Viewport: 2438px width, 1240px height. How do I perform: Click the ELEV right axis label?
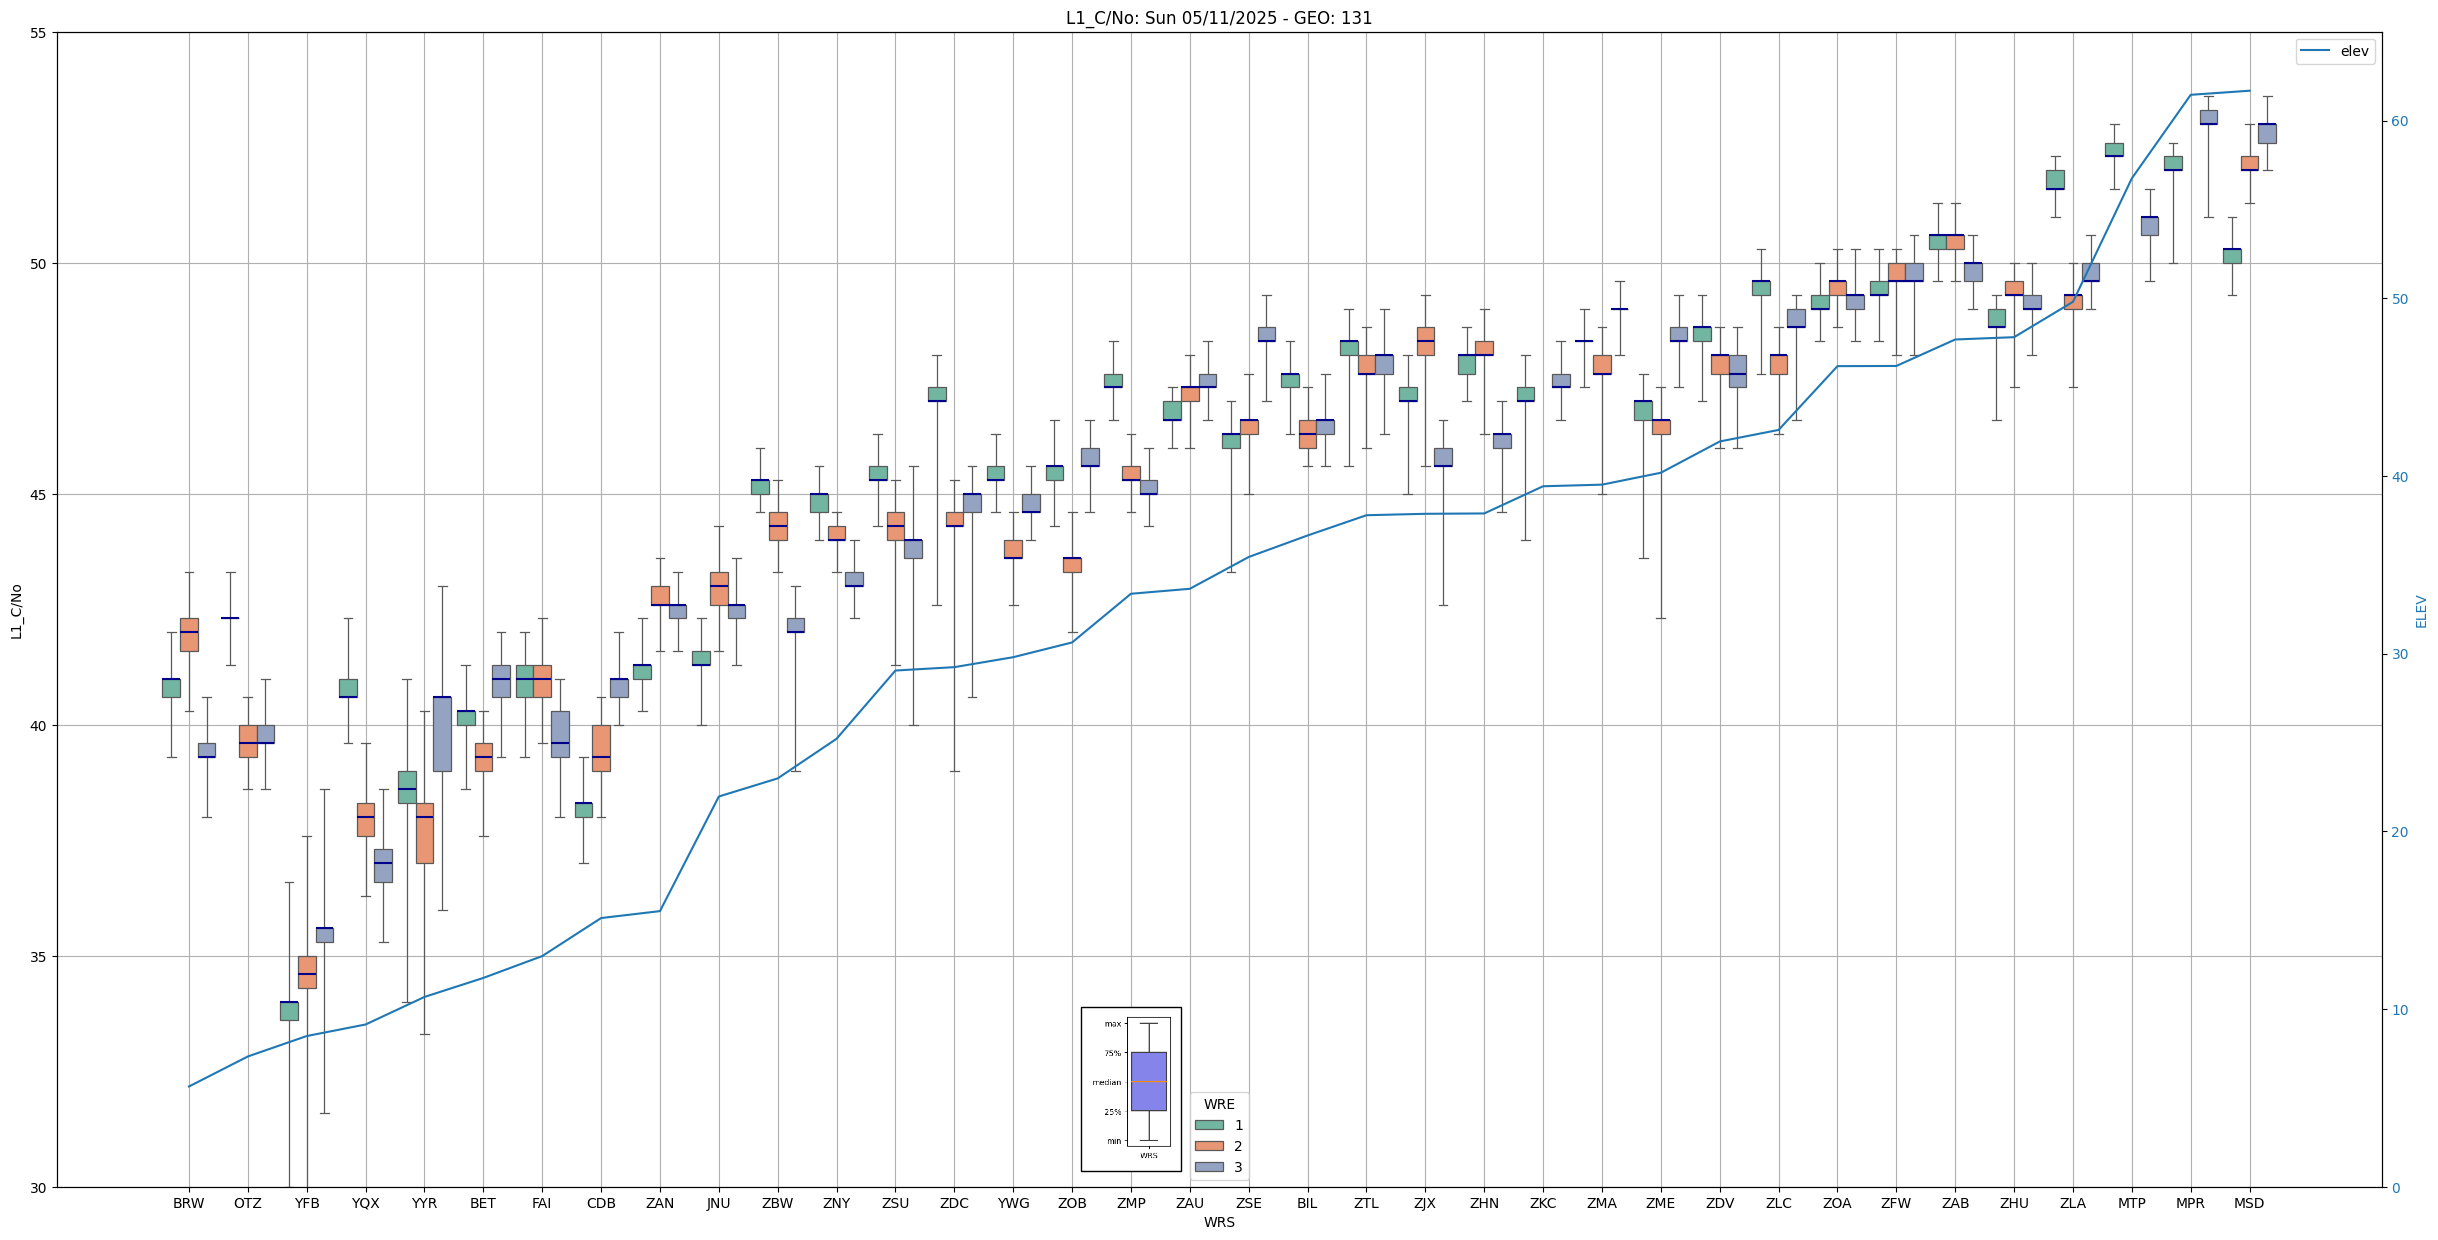(2421, 611)
